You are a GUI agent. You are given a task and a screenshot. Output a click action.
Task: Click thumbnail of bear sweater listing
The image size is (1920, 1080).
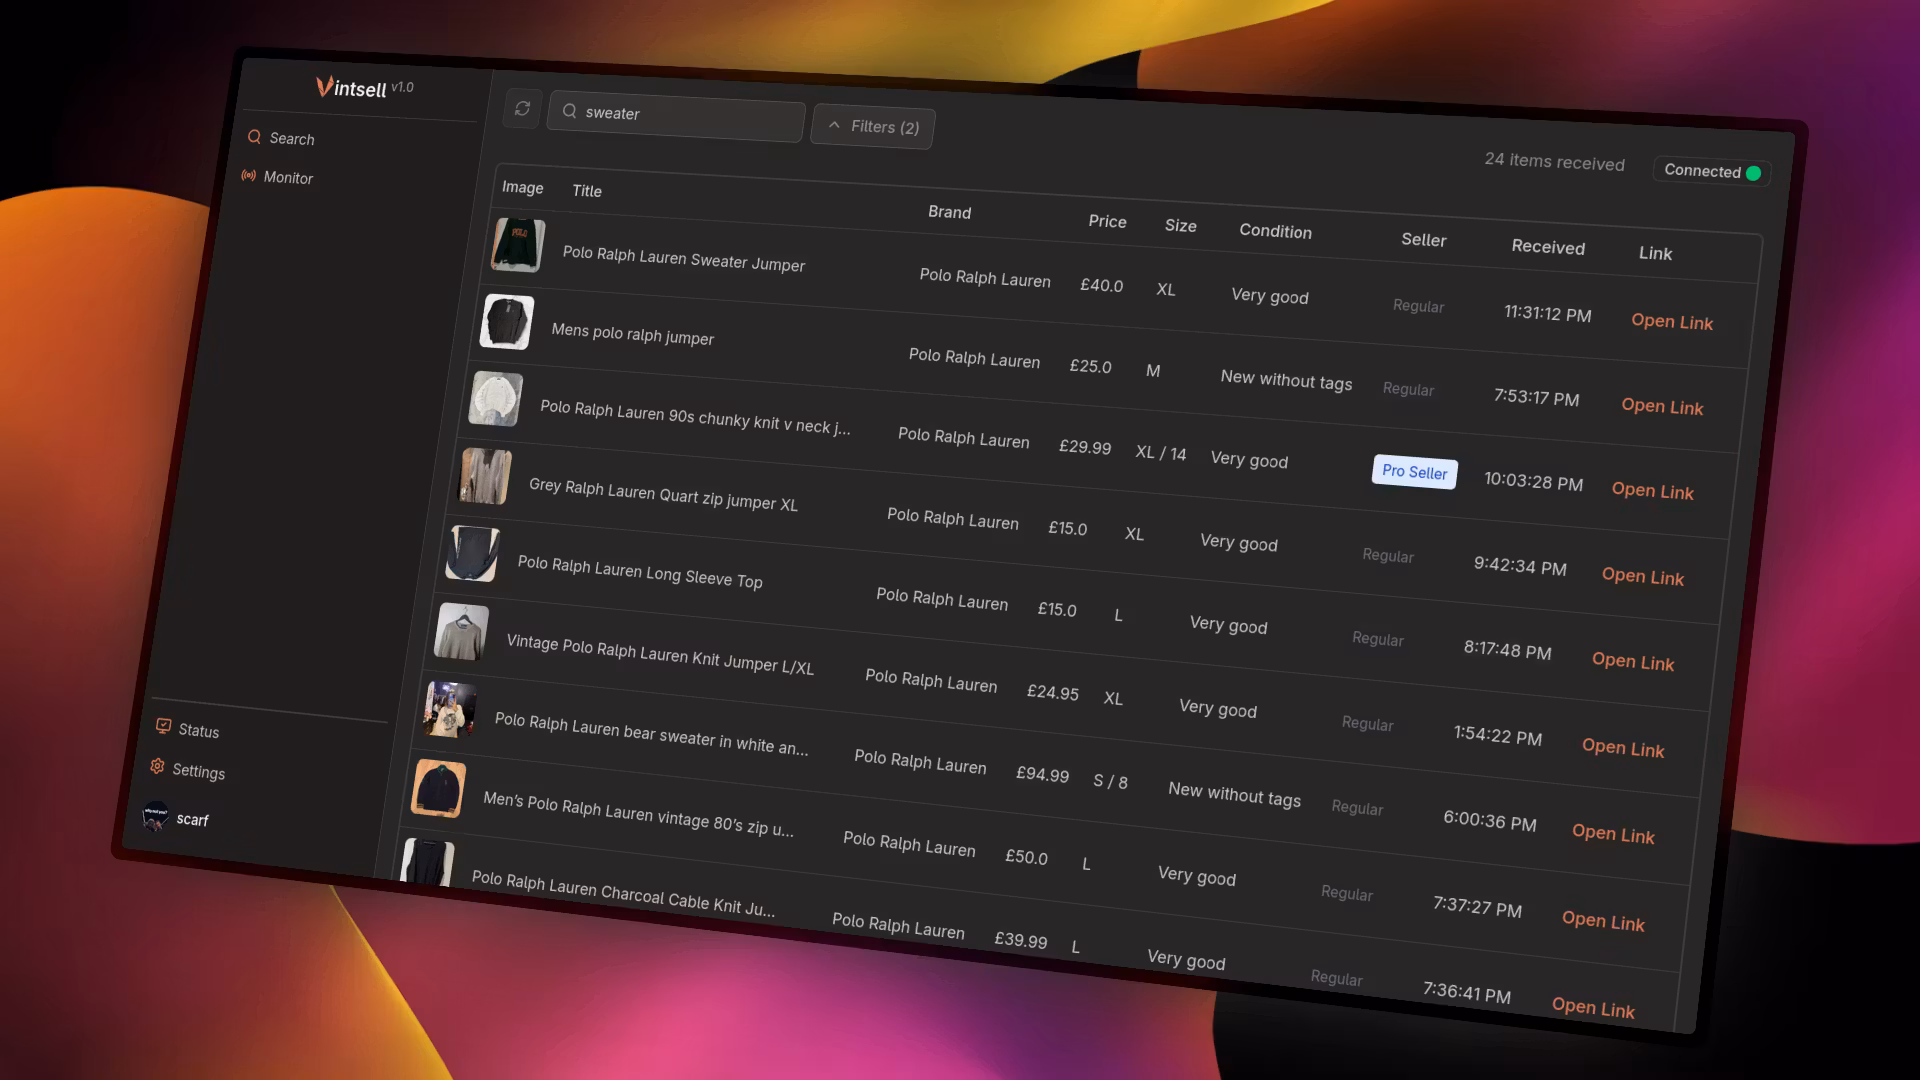tap(450, 709)
